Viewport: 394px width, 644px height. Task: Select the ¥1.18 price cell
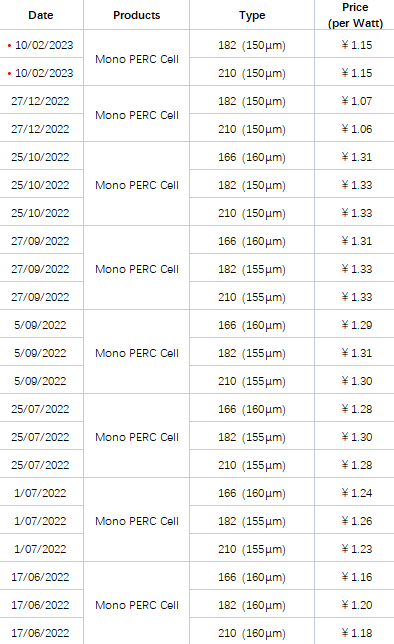click(x=357, y=632)
